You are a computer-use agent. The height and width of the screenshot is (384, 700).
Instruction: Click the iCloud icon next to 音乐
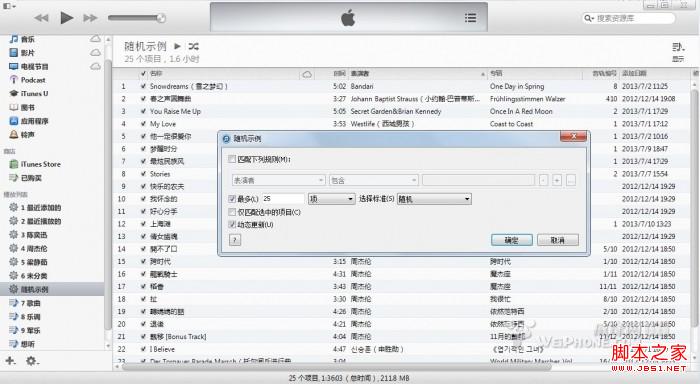click(x=96, y=39)
